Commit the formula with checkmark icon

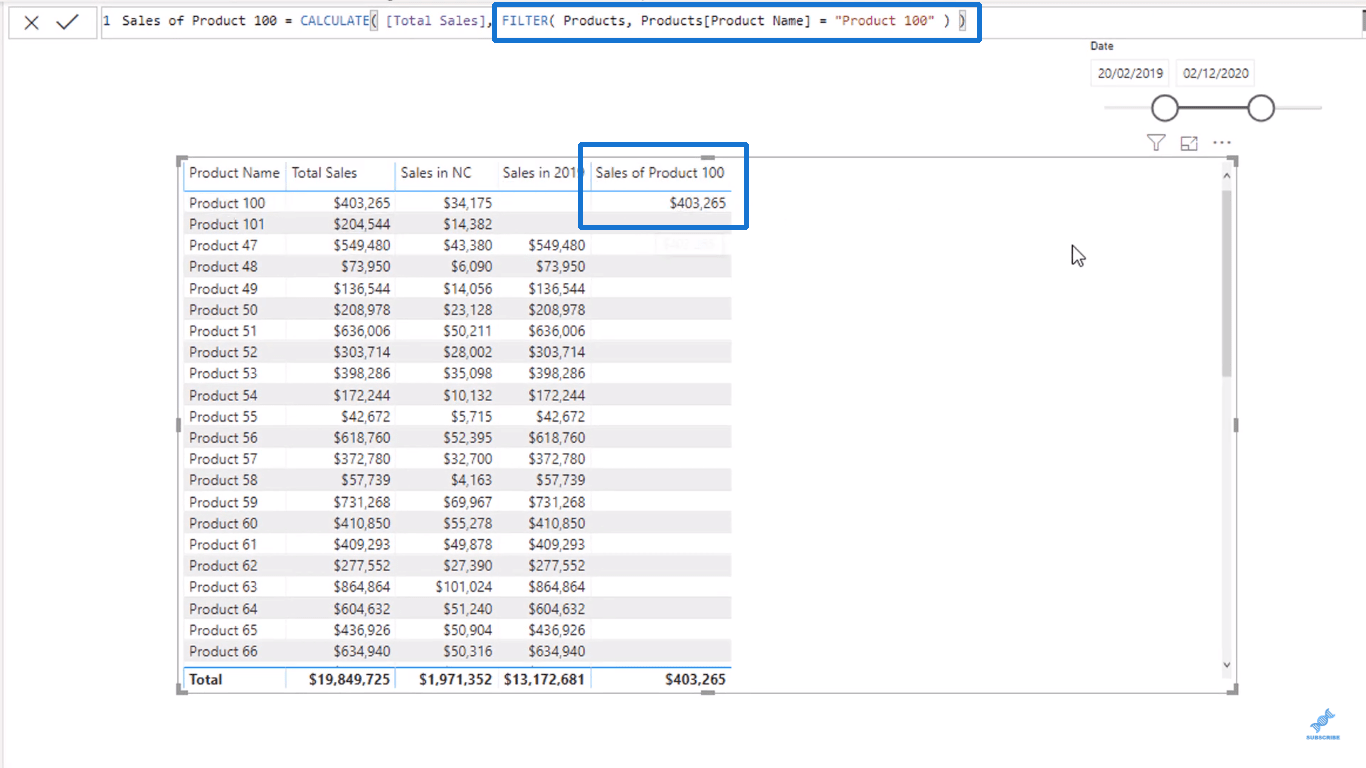(x=67, y=22)
